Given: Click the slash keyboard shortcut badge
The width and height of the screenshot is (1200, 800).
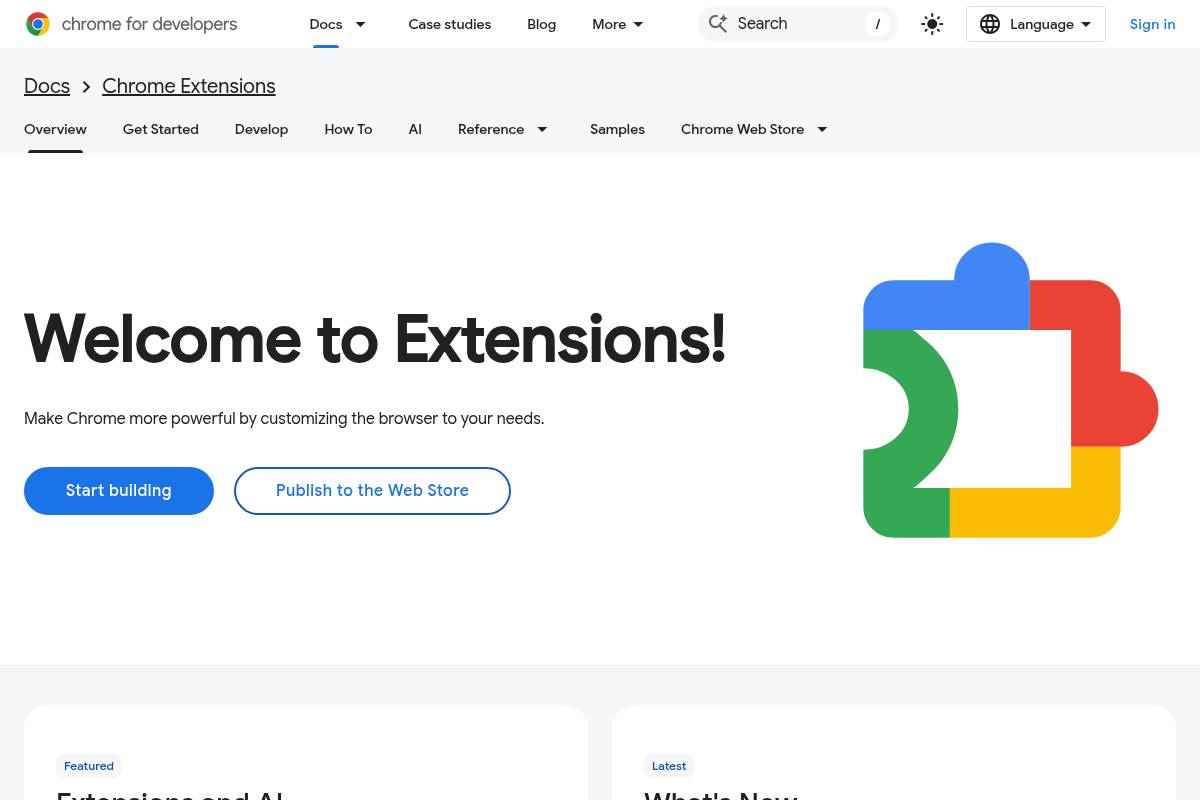Looking at the screenshot, I should click(878, 24).
